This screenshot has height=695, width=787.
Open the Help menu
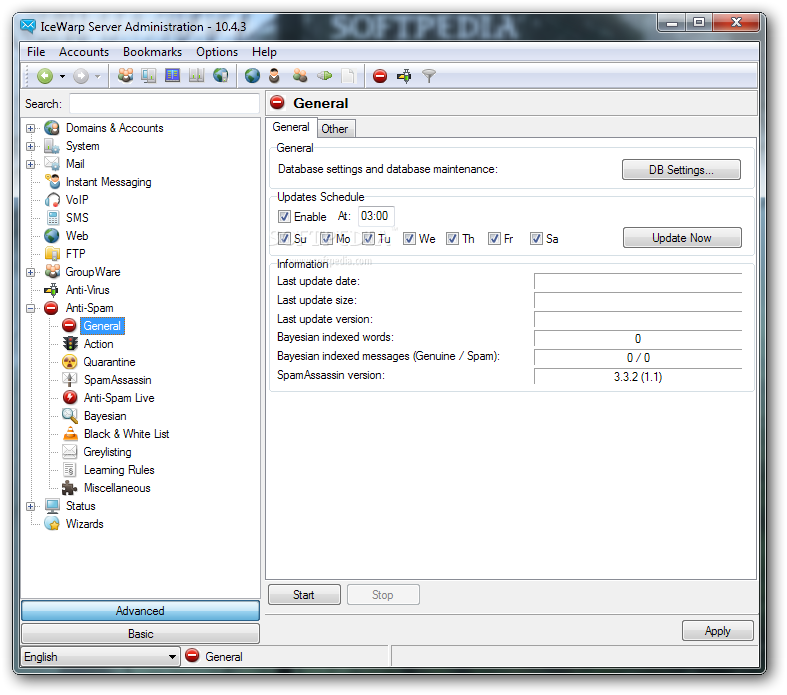coord(264,52)
